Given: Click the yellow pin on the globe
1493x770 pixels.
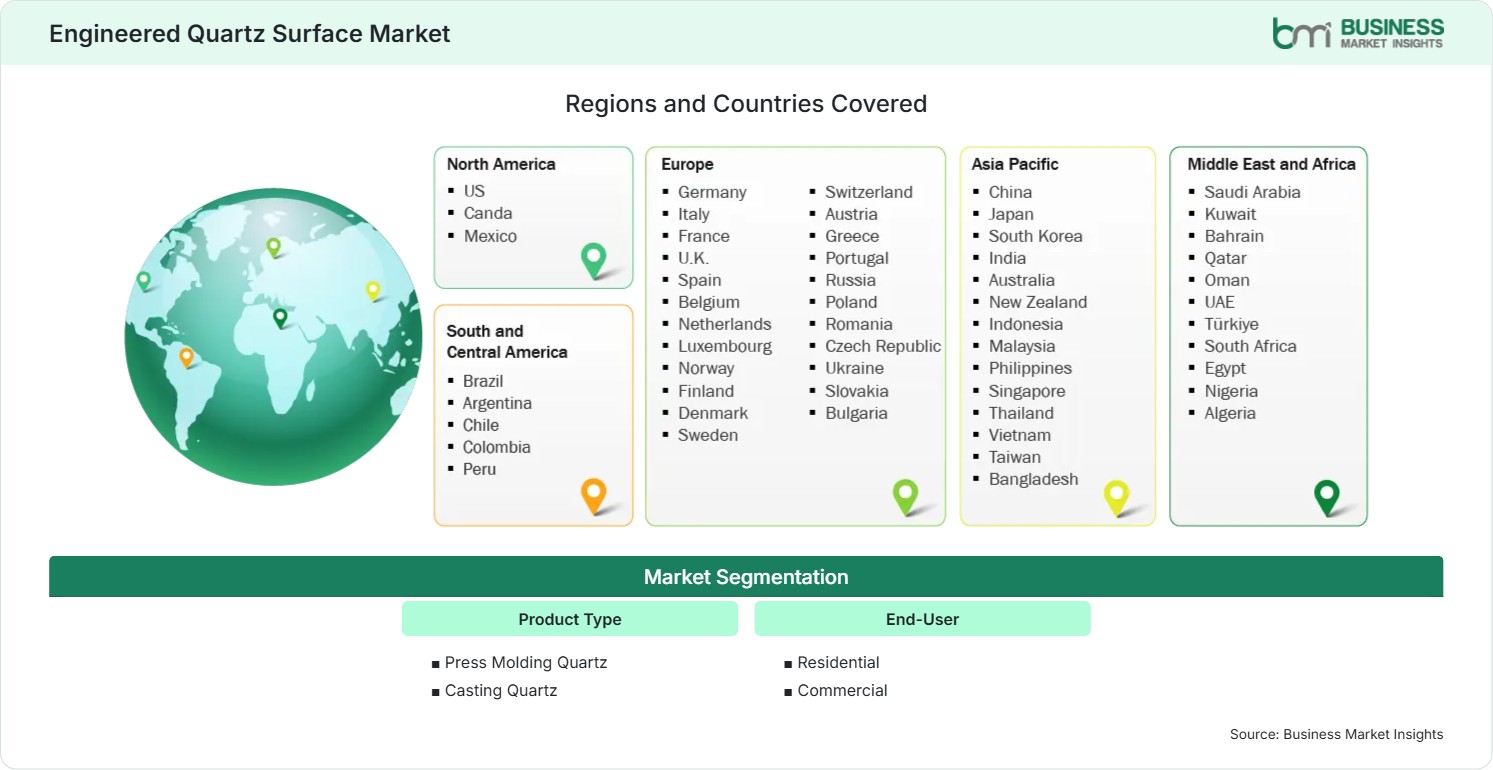Looking at the screenshot, I should point(373,290).
